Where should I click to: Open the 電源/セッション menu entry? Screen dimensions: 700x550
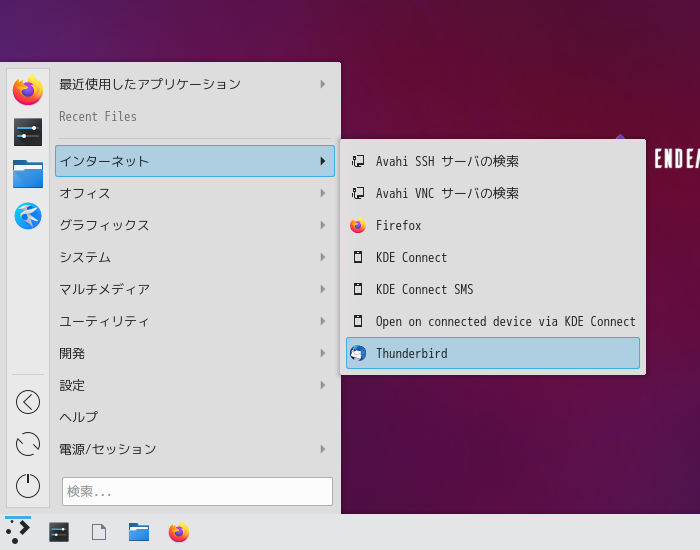coord(195,449)
